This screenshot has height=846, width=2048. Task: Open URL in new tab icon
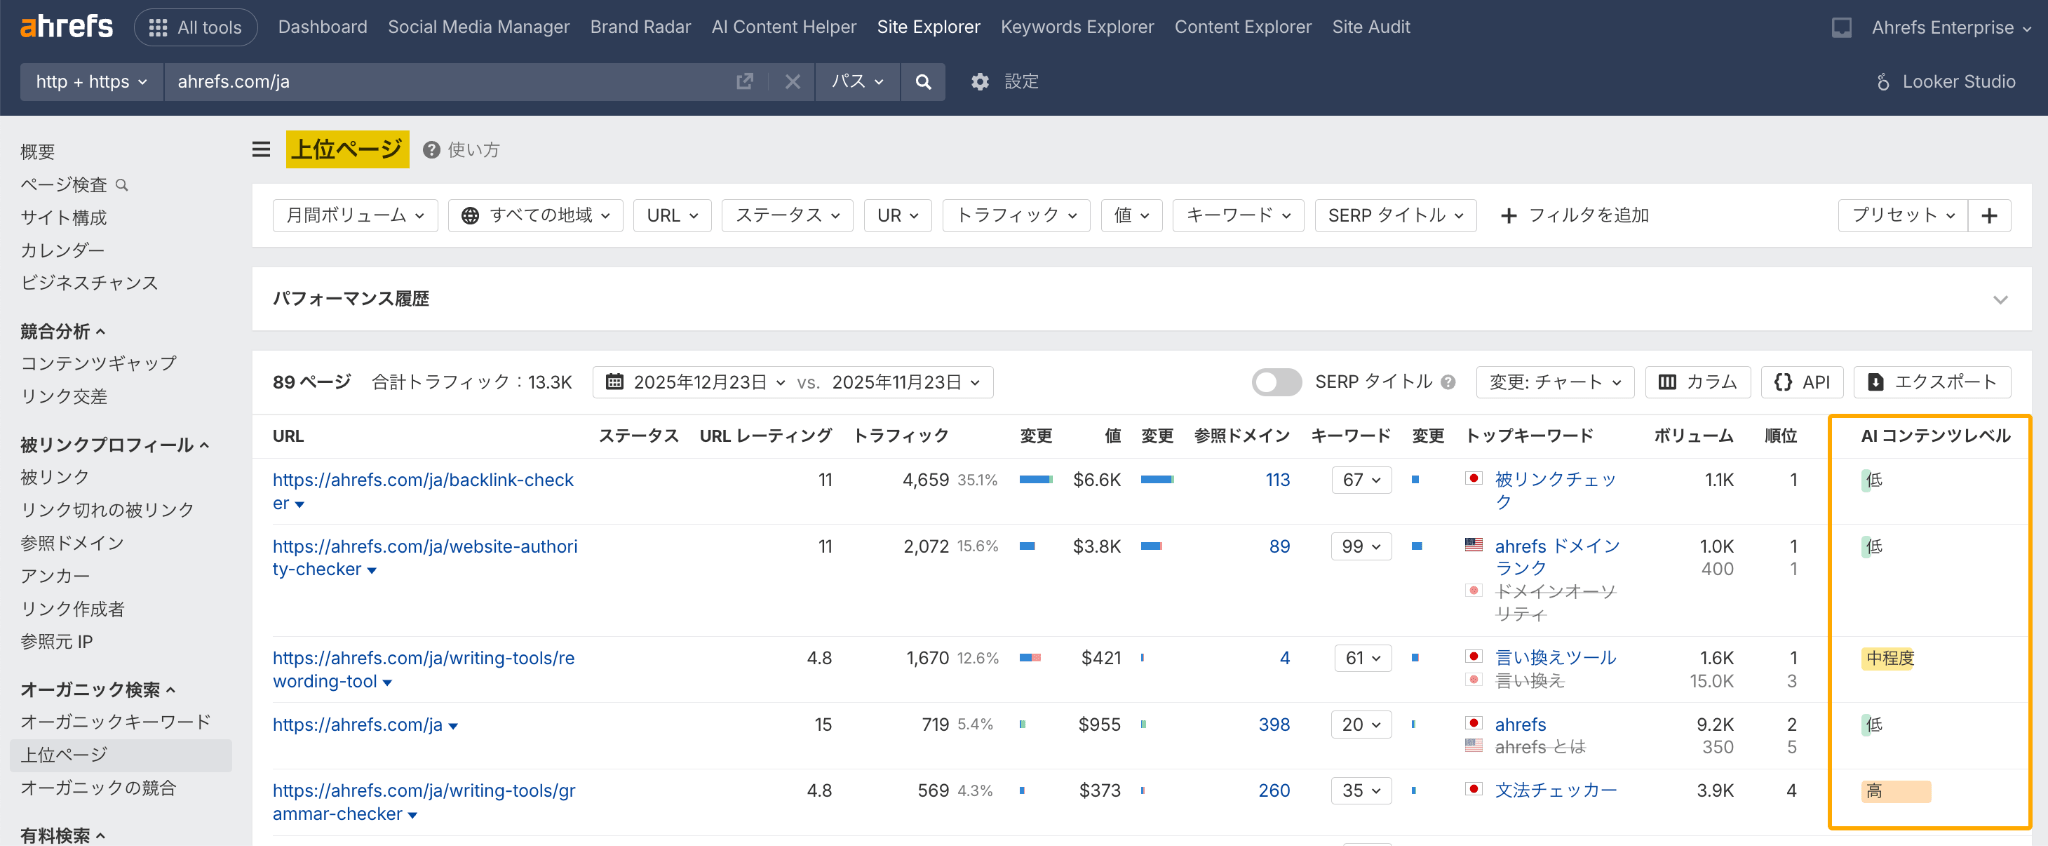pyautogui.click(x=744, y=82)
